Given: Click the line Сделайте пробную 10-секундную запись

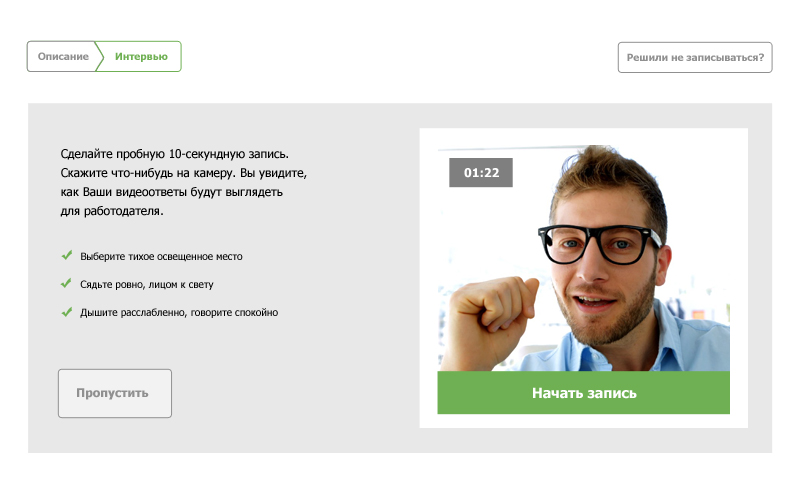Looking at the screenshot, I should (x=174, y=154).
